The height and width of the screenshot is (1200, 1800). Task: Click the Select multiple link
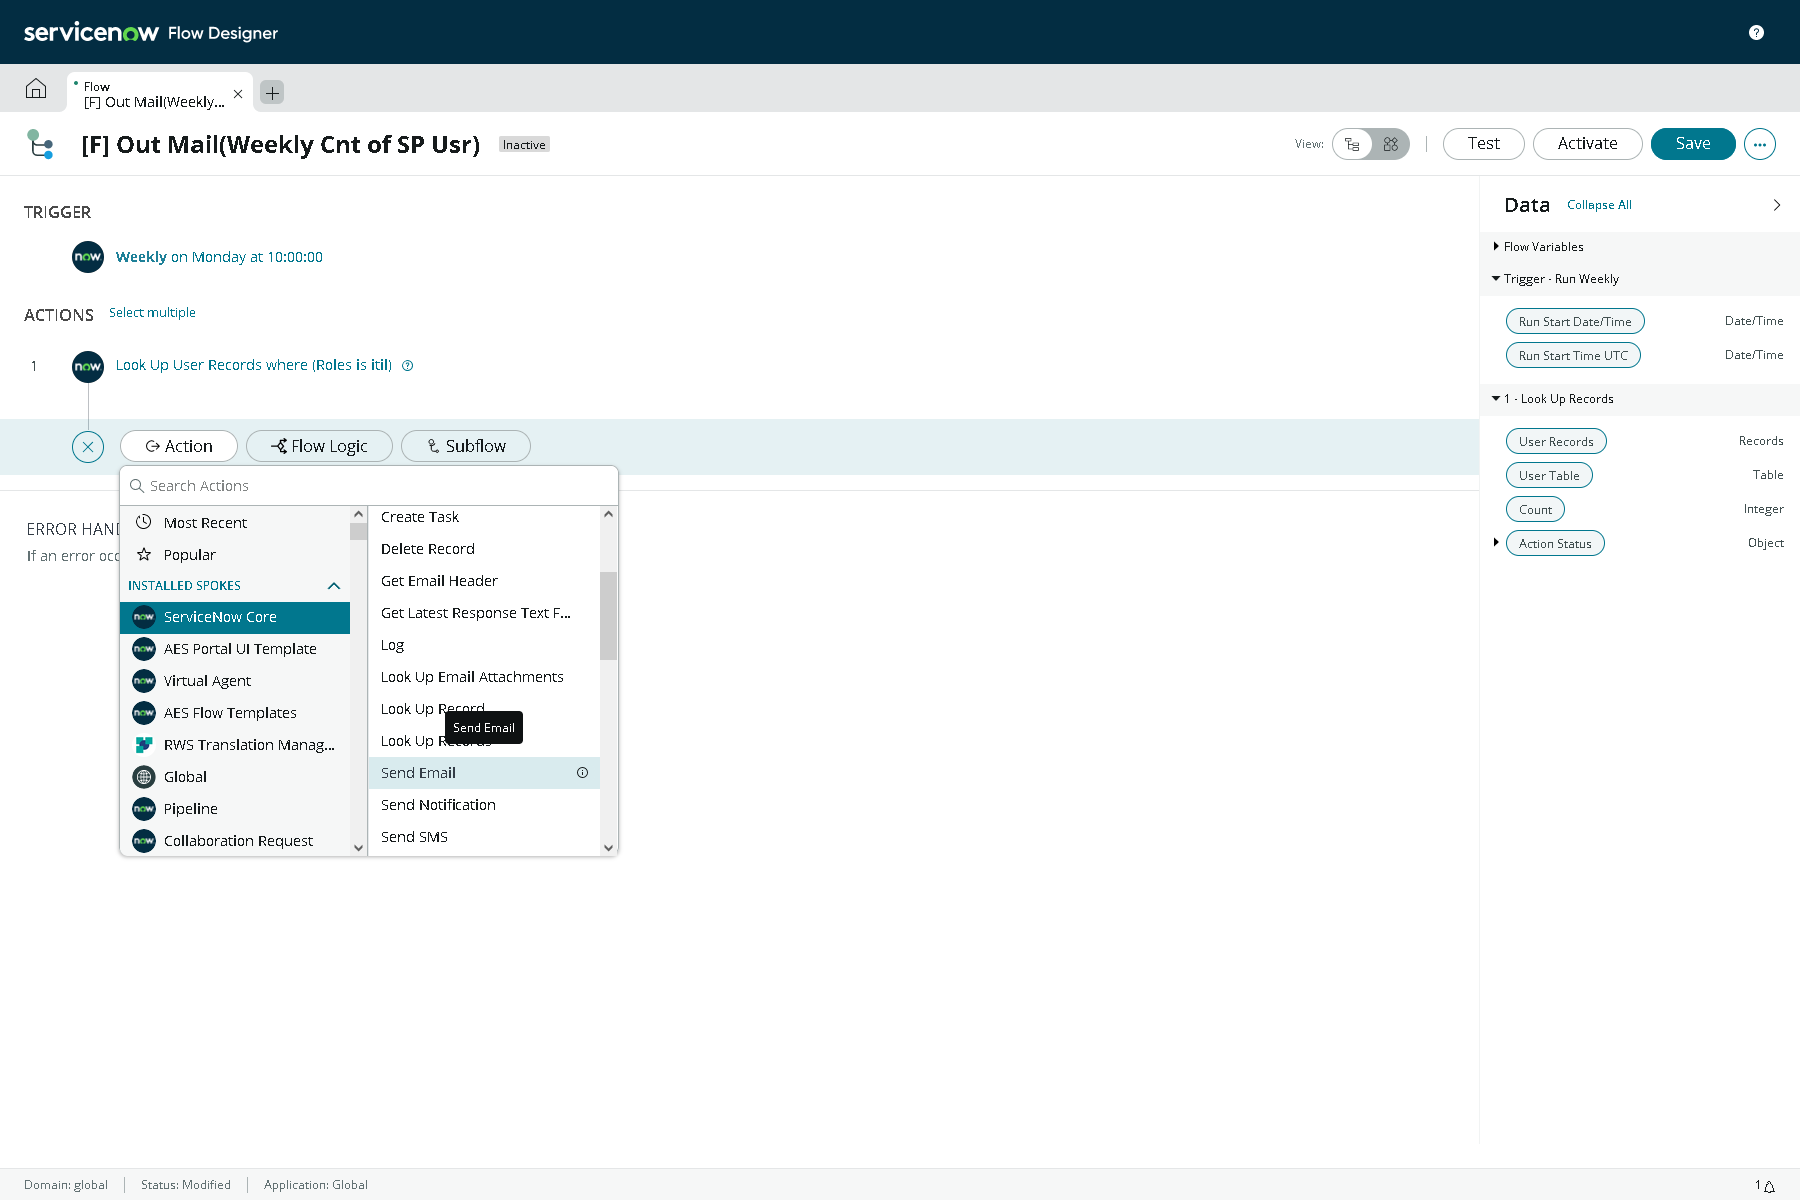[x=152, y=313]
